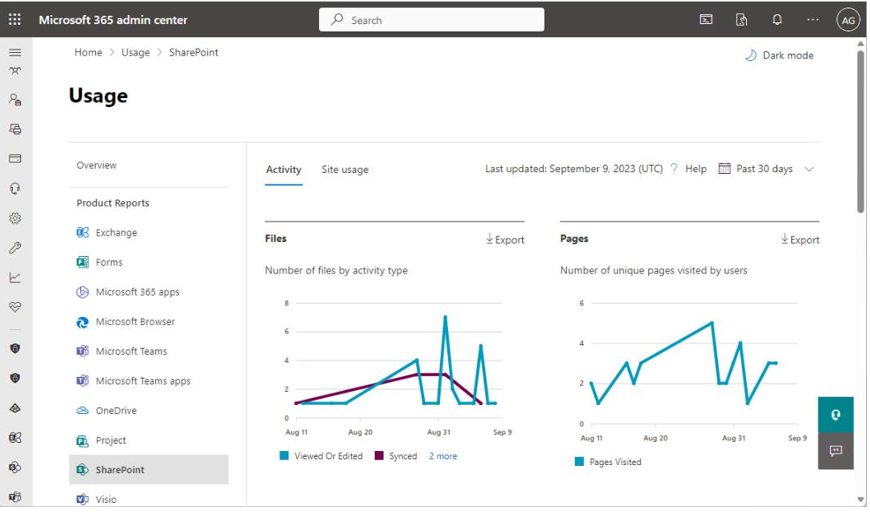870x512 pixels.
Task: Open the header more options ellipsis
Action: (812, 19)
